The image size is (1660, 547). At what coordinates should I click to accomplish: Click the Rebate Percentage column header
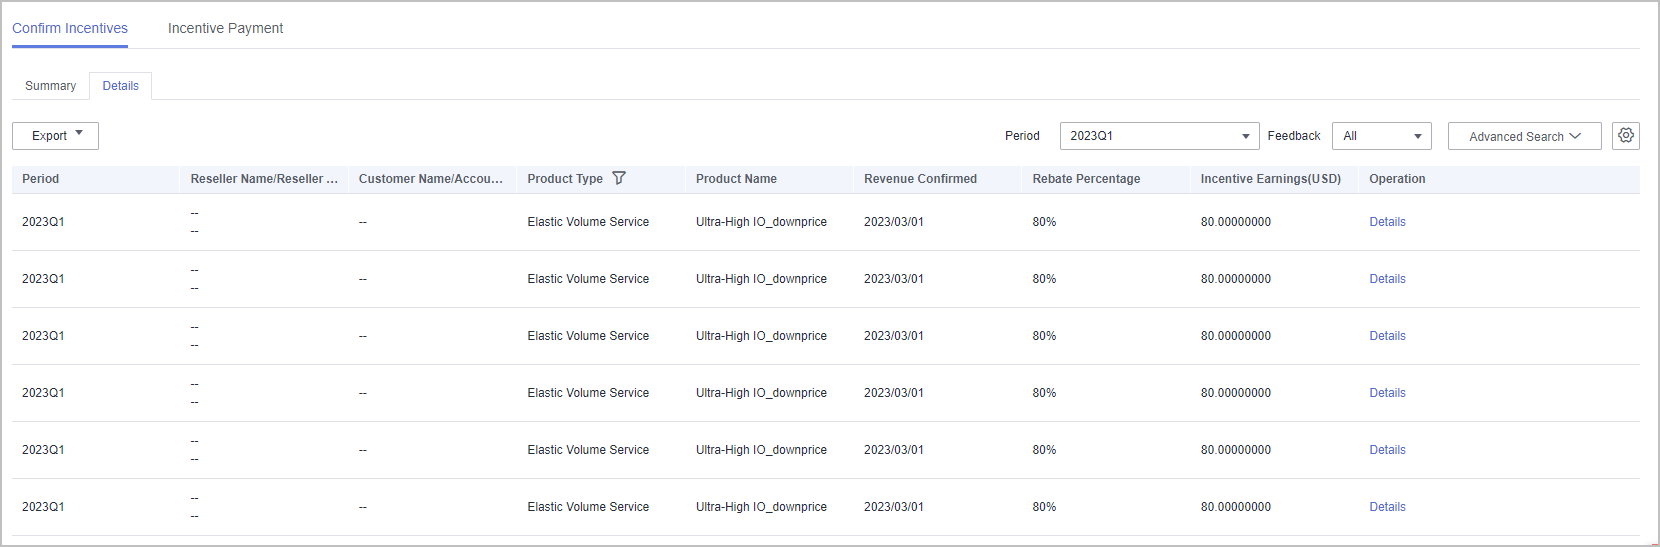click(1086, 179)
